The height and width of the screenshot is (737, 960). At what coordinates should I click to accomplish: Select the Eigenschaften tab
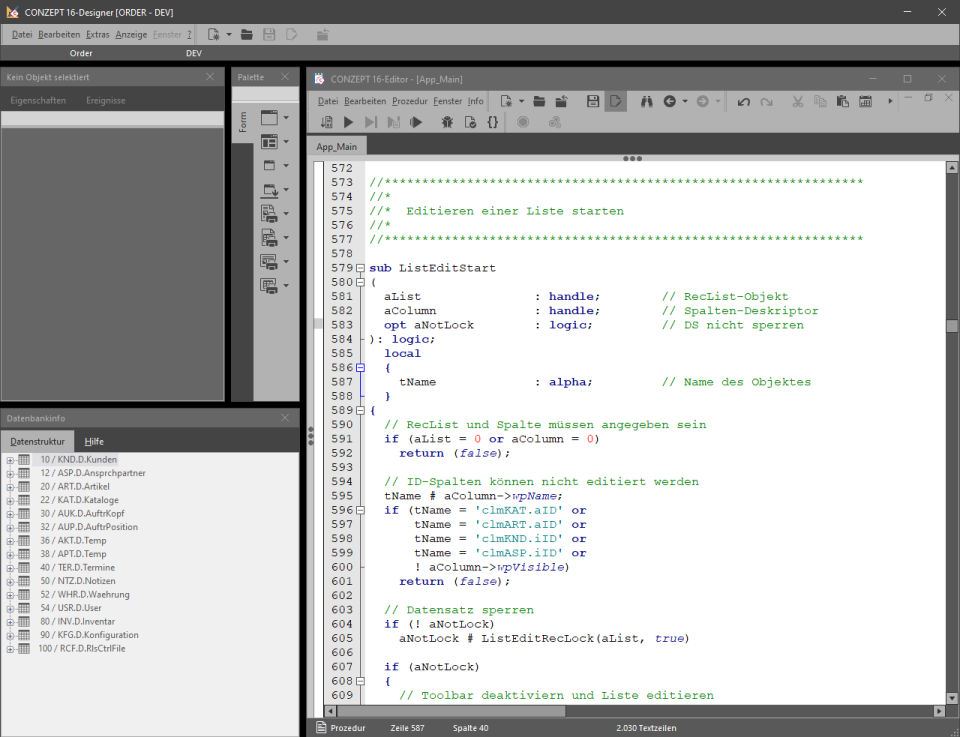[x=38, y=100]
